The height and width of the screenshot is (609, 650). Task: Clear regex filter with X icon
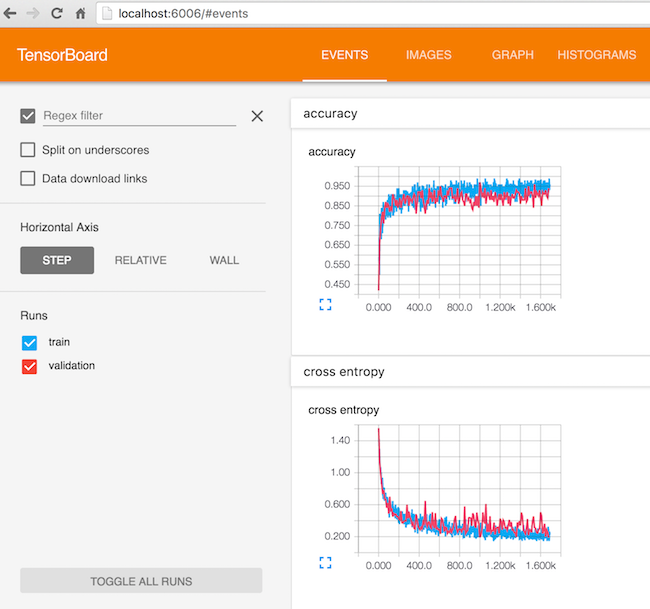click(x=257, y=116)
